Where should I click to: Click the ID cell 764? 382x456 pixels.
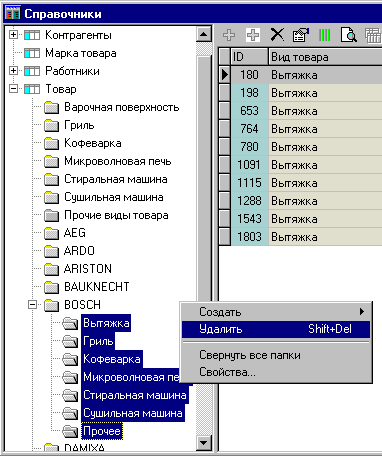point(249,129)
